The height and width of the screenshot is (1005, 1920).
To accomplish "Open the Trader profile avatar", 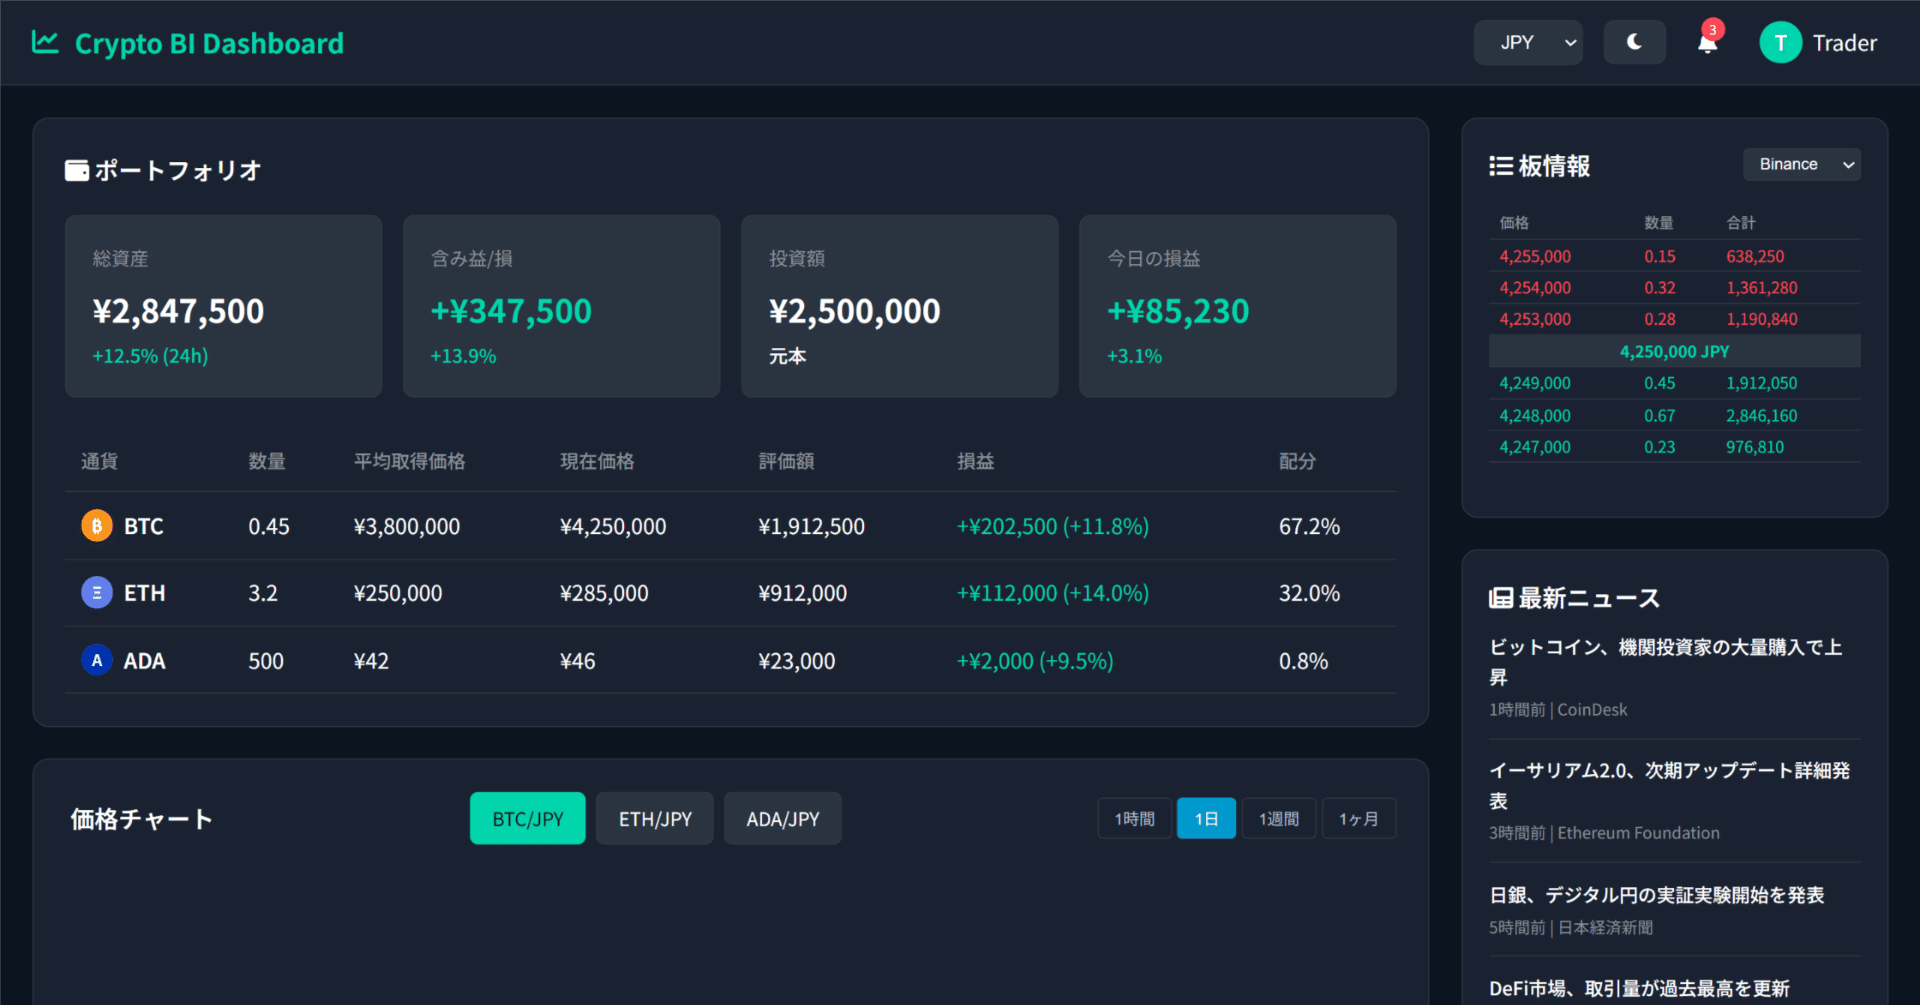I will click(x=1780, y=42).
